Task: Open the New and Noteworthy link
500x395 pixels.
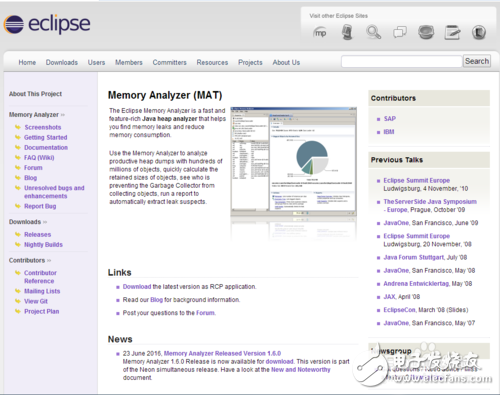Action: click(301, 370)
